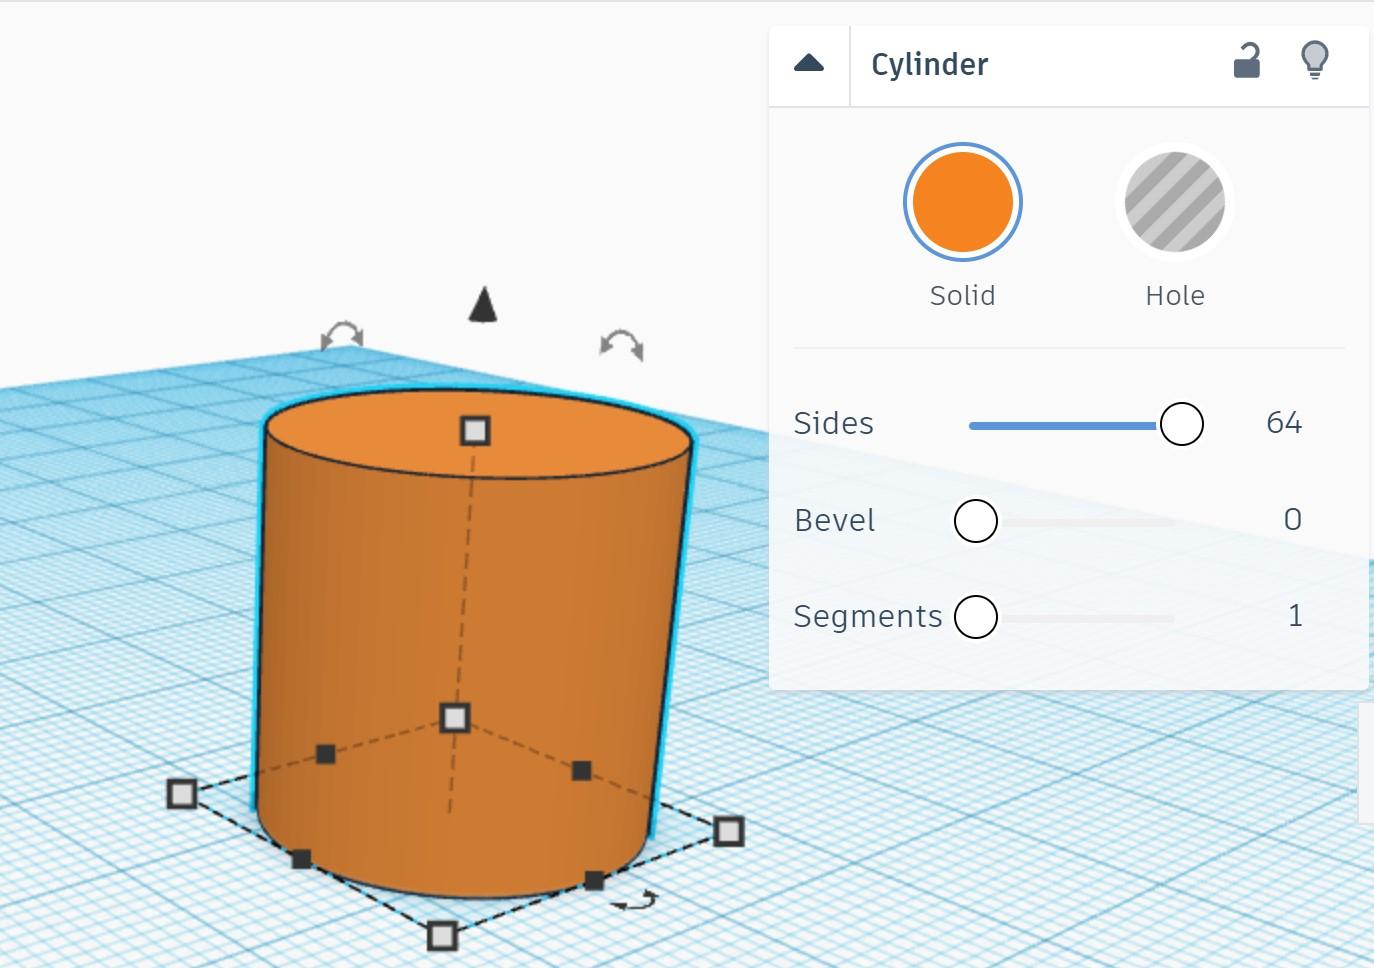Viewport: 1374px width, 968px height.
Task: Select the orange Solid color swatch
Action: 962,202
